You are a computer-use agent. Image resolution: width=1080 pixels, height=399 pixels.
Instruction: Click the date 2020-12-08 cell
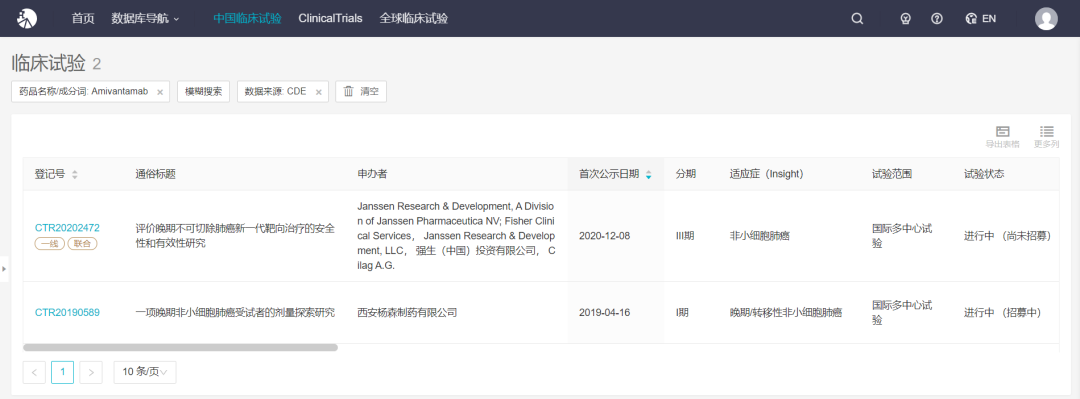tap(605, 236)
